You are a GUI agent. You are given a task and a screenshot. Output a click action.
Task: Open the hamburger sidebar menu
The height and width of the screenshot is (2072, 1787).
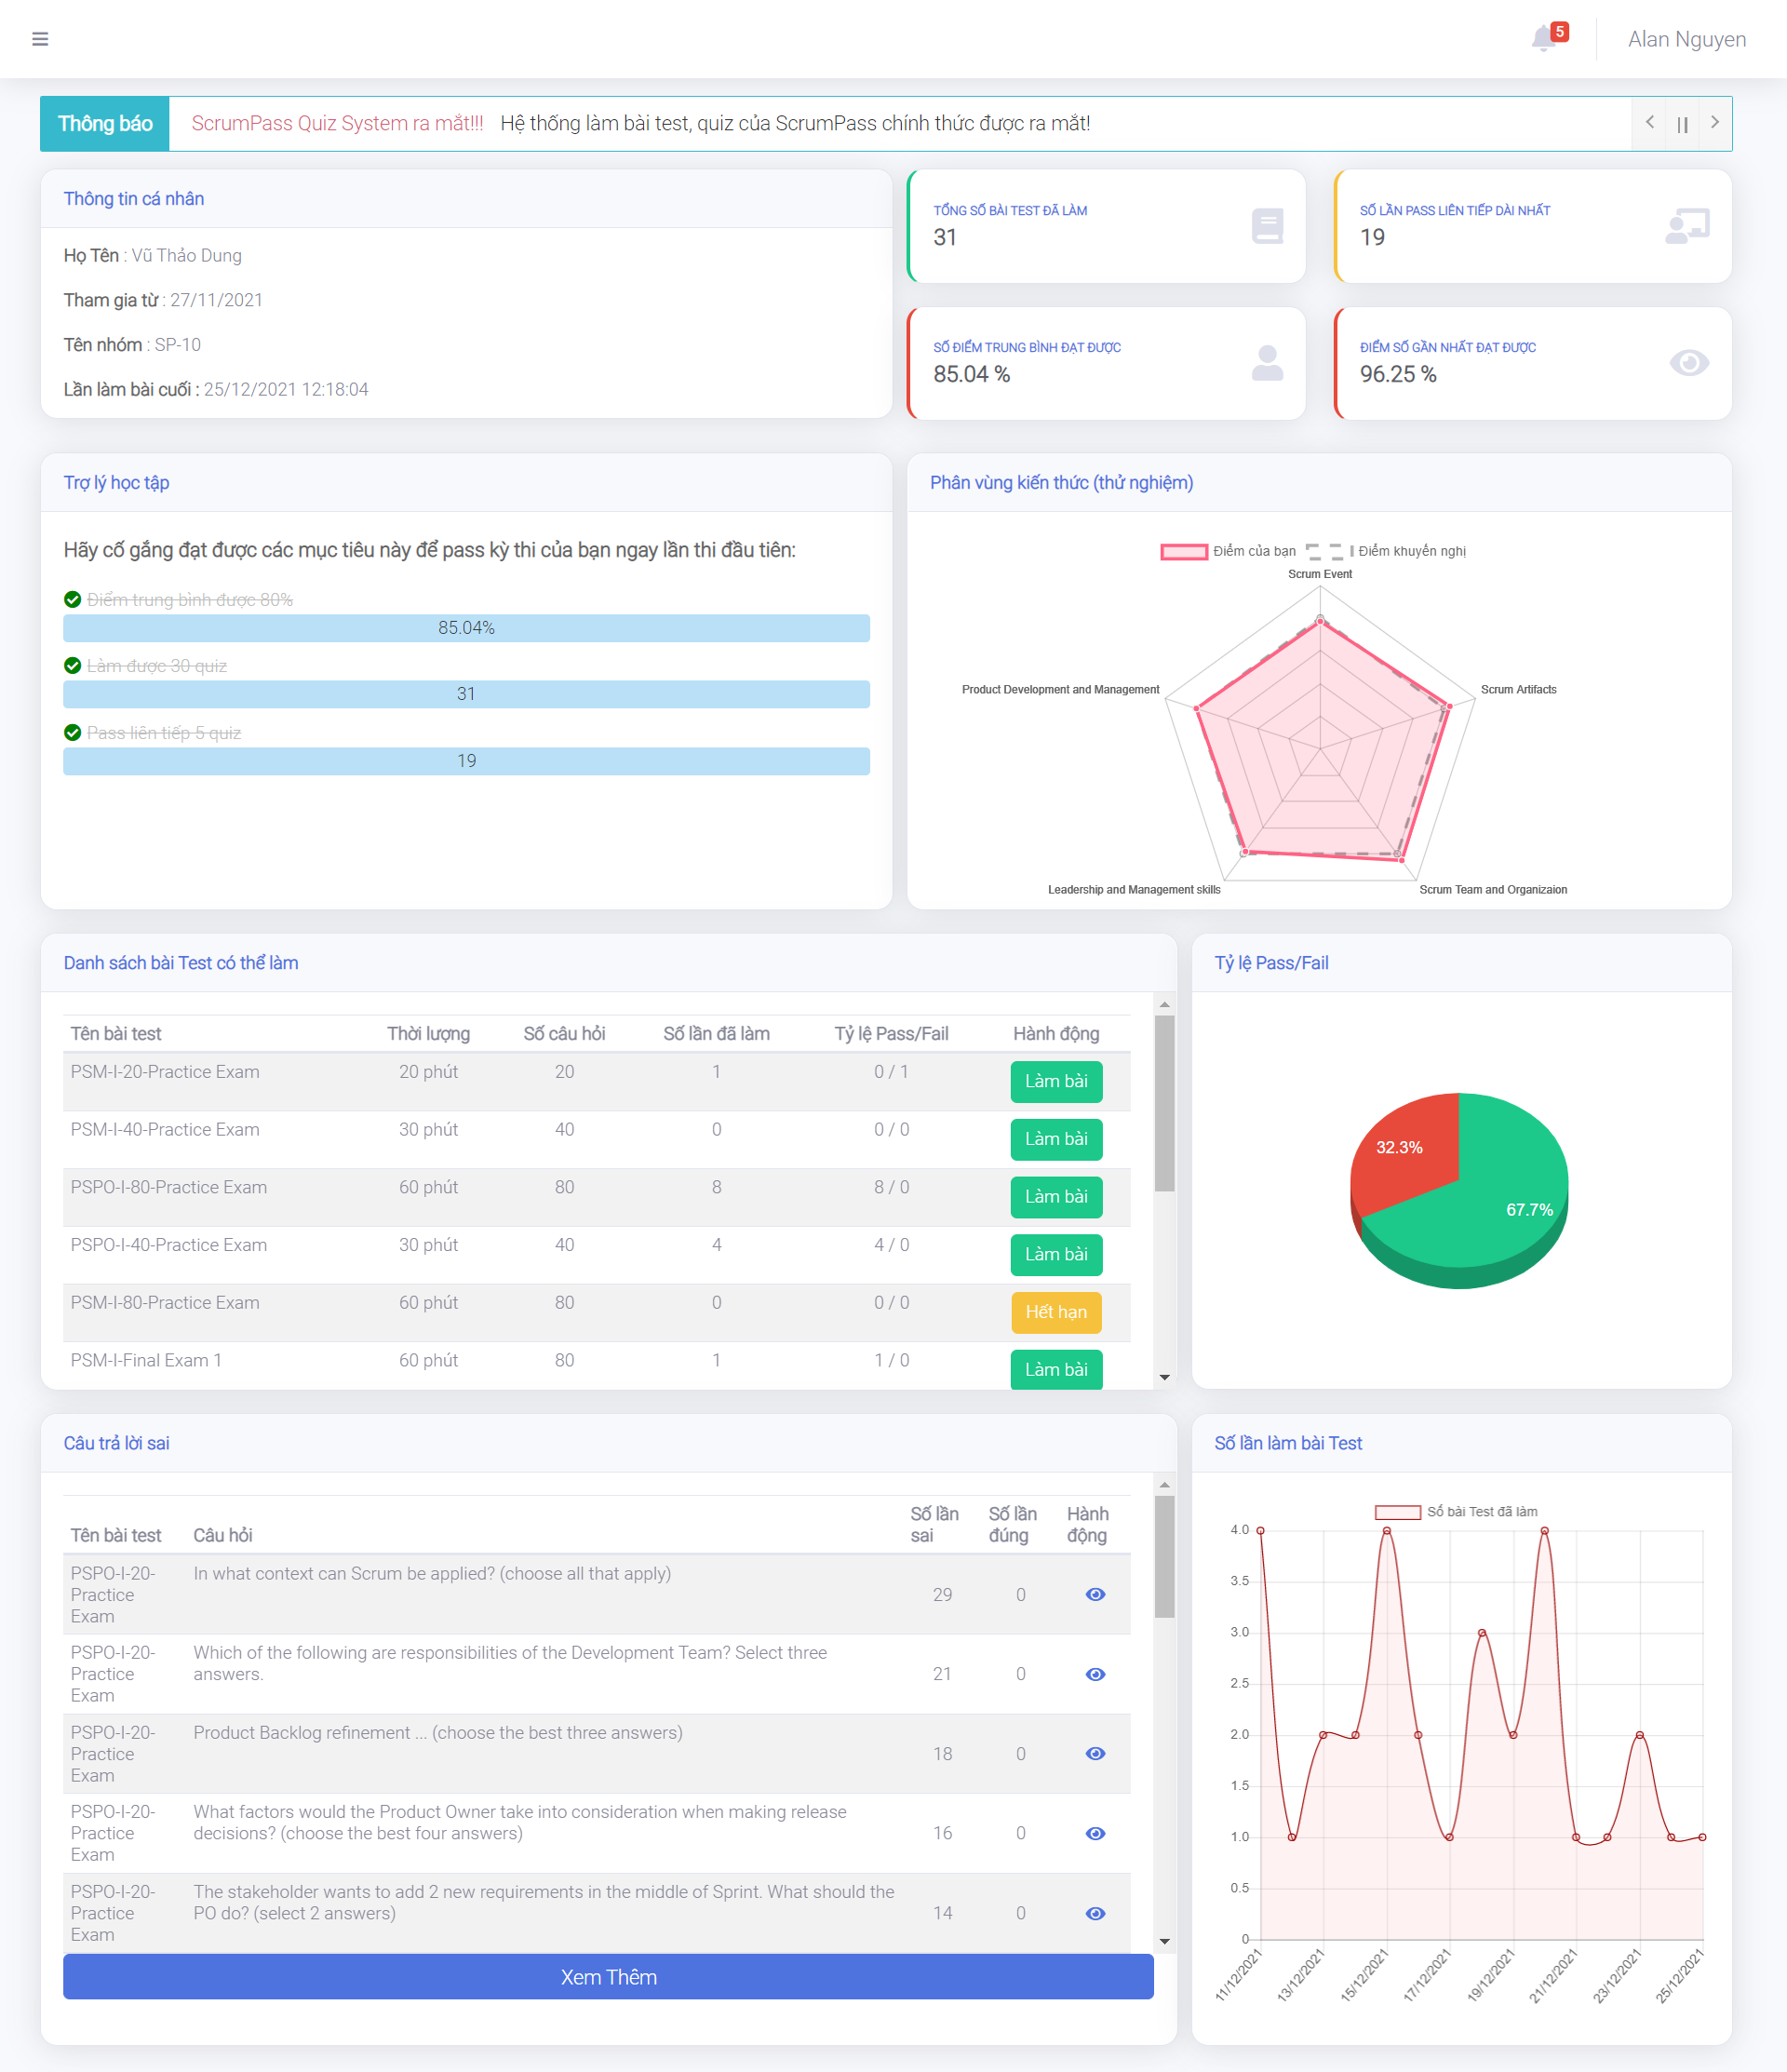click(x=40, y=39)
